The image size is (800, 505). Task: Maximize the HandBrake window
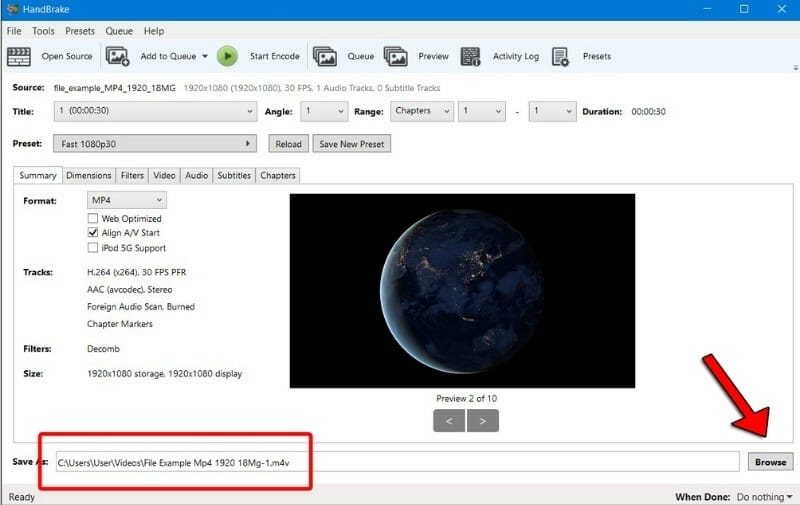(744, 9)
